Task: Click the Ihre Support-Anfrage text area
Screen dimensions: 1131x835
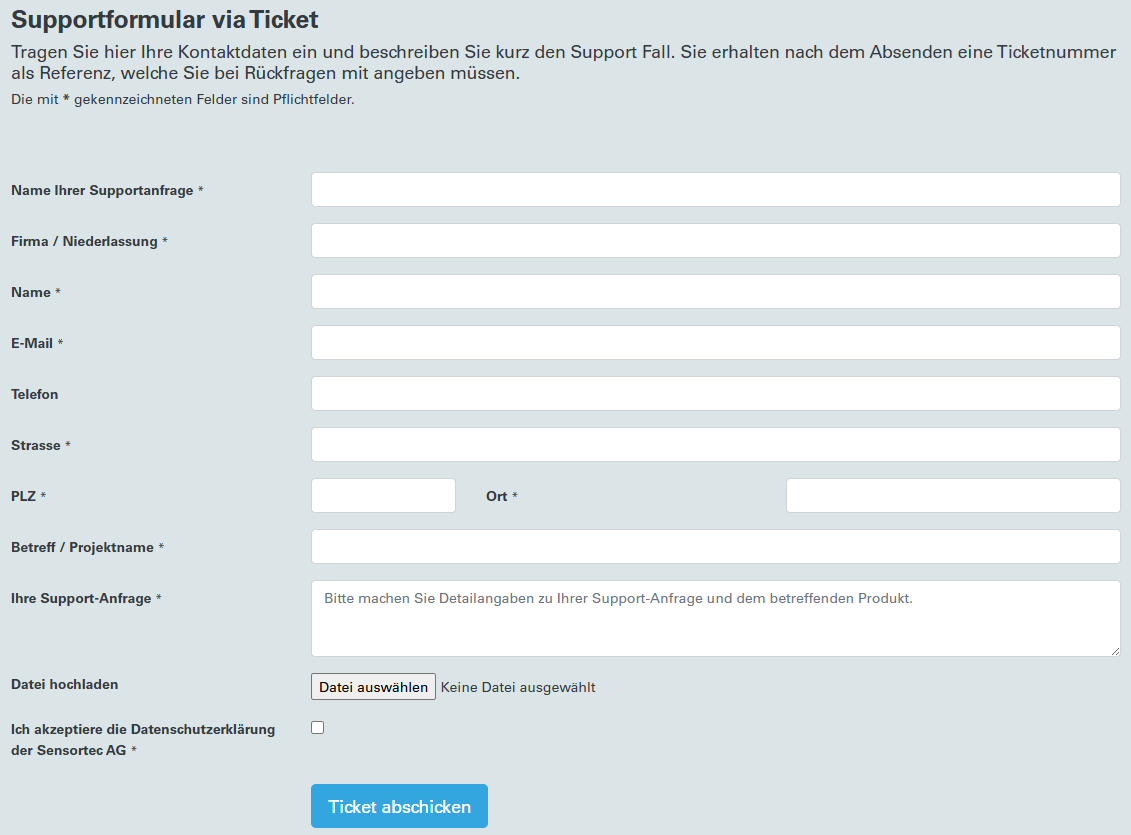Action: (716, 619)
